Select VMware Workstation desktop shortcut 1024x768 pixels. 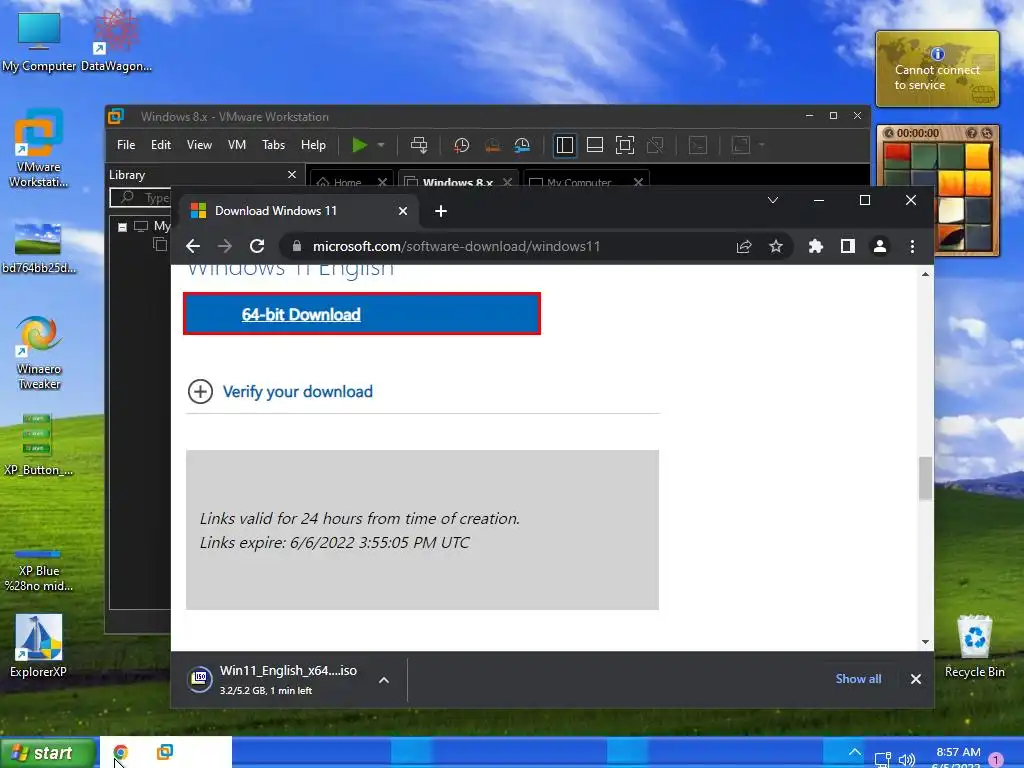click(x=39, y=149)
